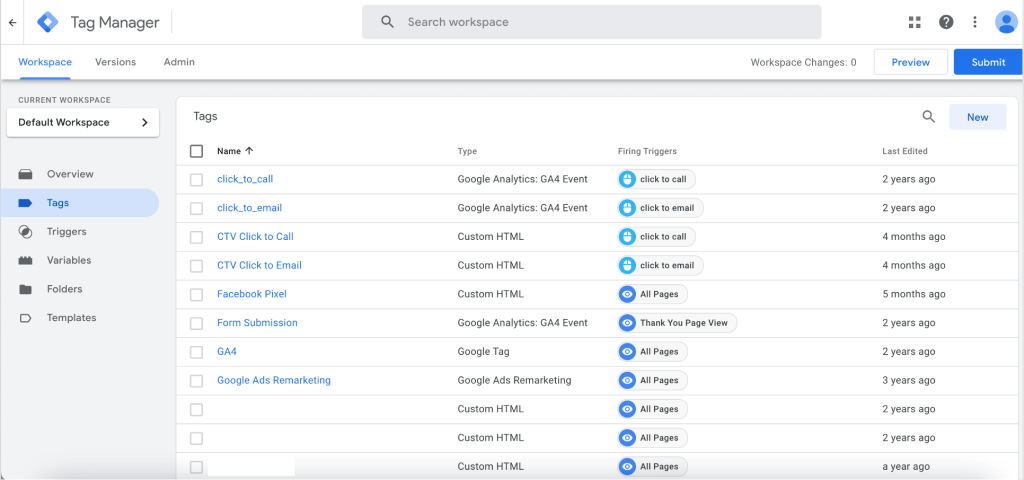Open the Default Workspace selector
Viewport: 1024px width, 480px height.
(x=83, y=122)
